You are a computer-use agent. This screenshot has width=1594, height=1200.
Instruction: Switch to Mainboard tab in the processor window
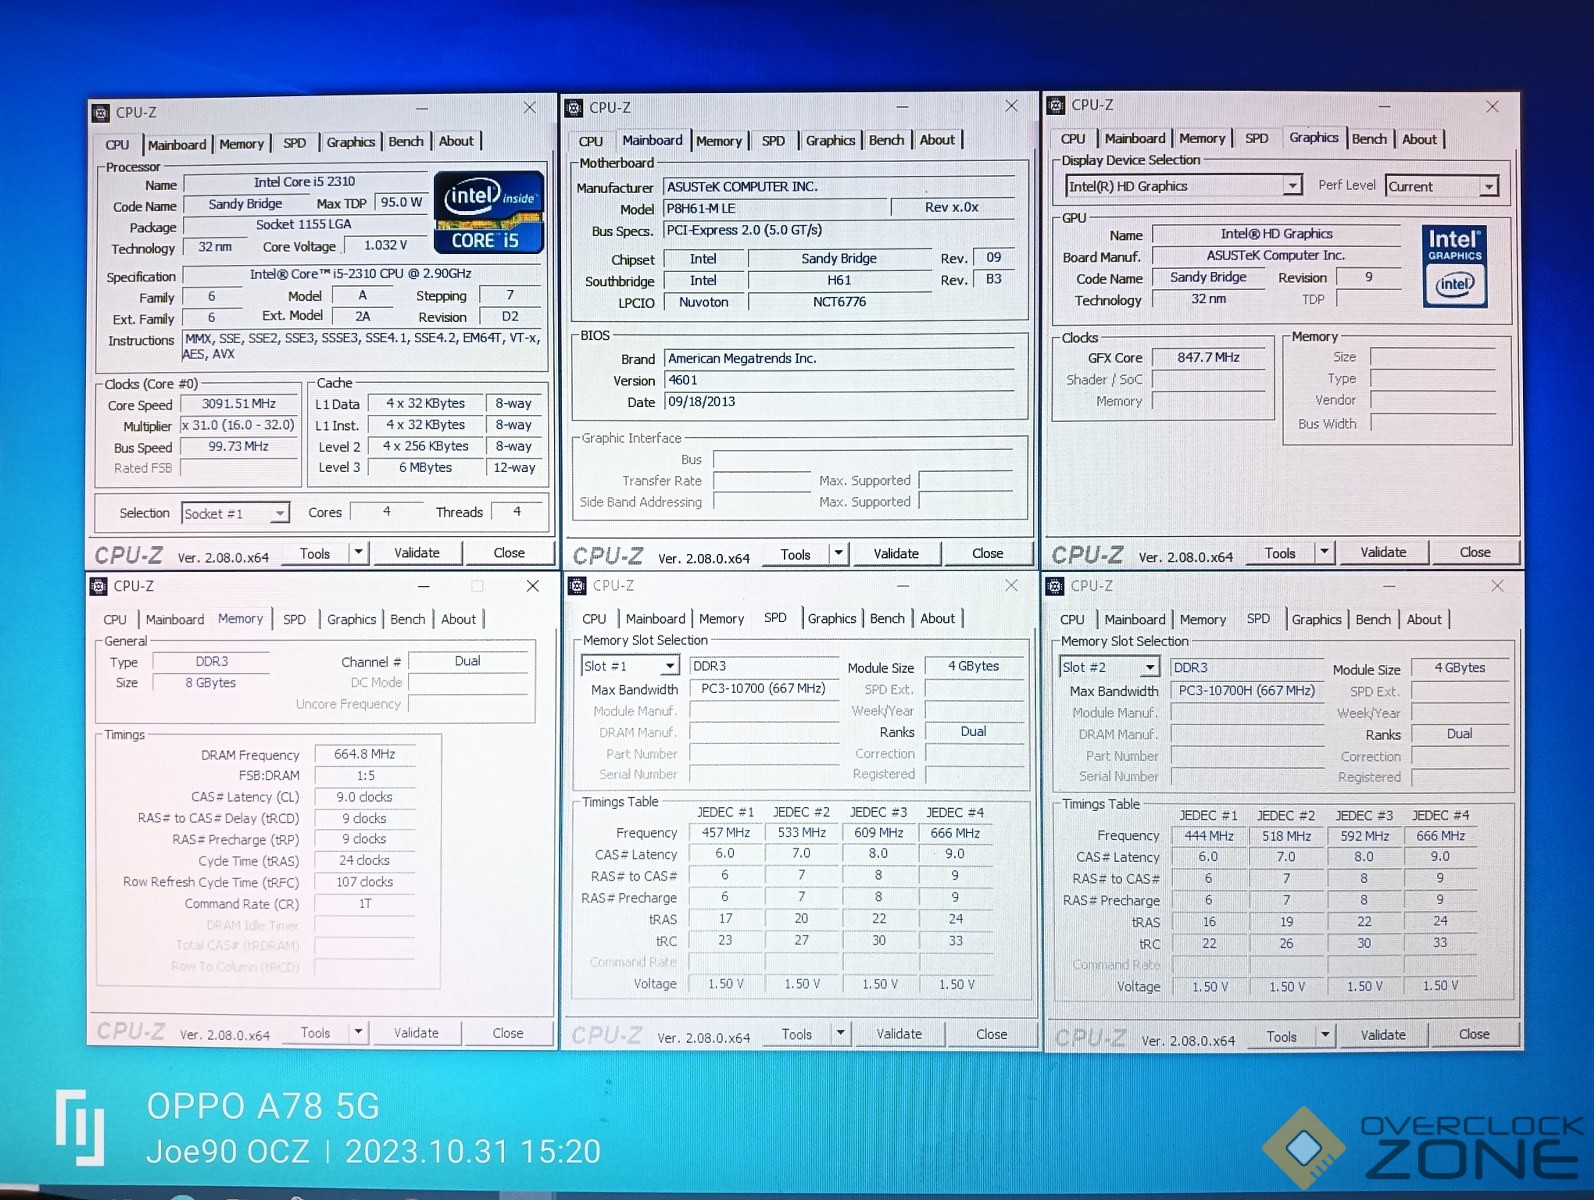177,145
